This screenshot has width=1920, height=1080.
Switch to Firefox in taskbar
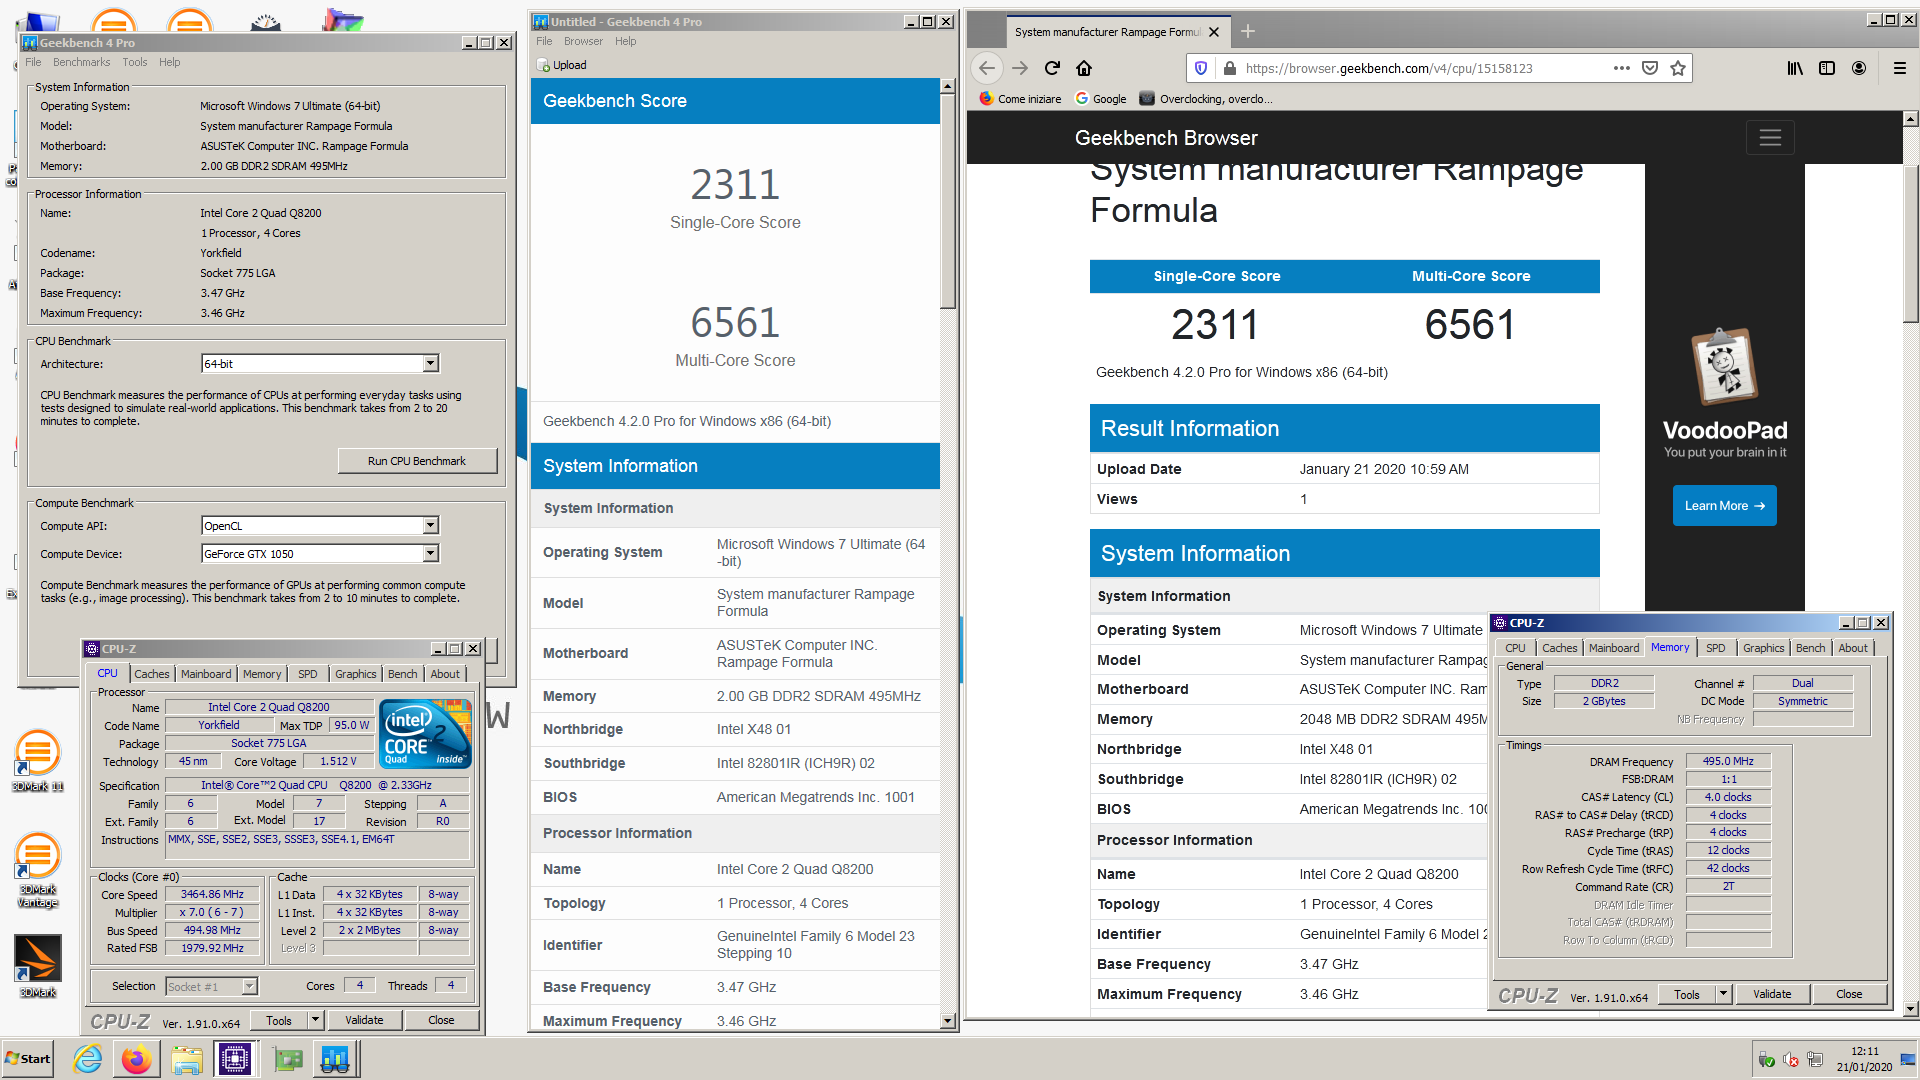click(137, 1059)
